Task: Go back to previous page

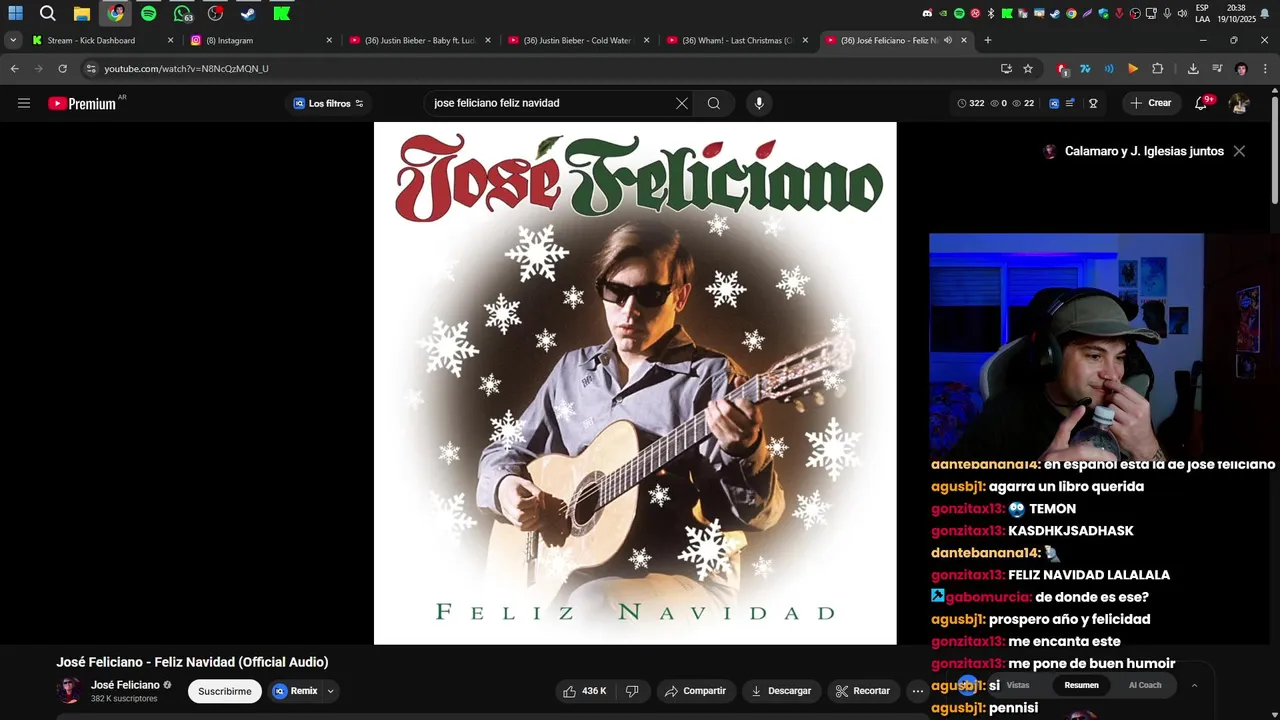Action: click(x=14, y=69)
